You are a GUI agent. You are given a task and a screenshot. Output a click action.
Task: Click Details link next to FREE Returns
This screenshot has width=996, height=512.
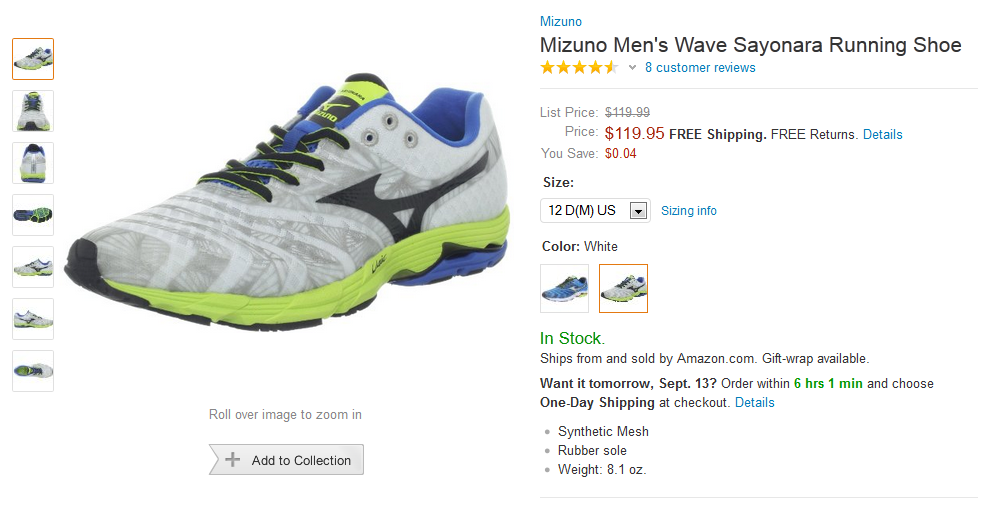coord(882,134)
